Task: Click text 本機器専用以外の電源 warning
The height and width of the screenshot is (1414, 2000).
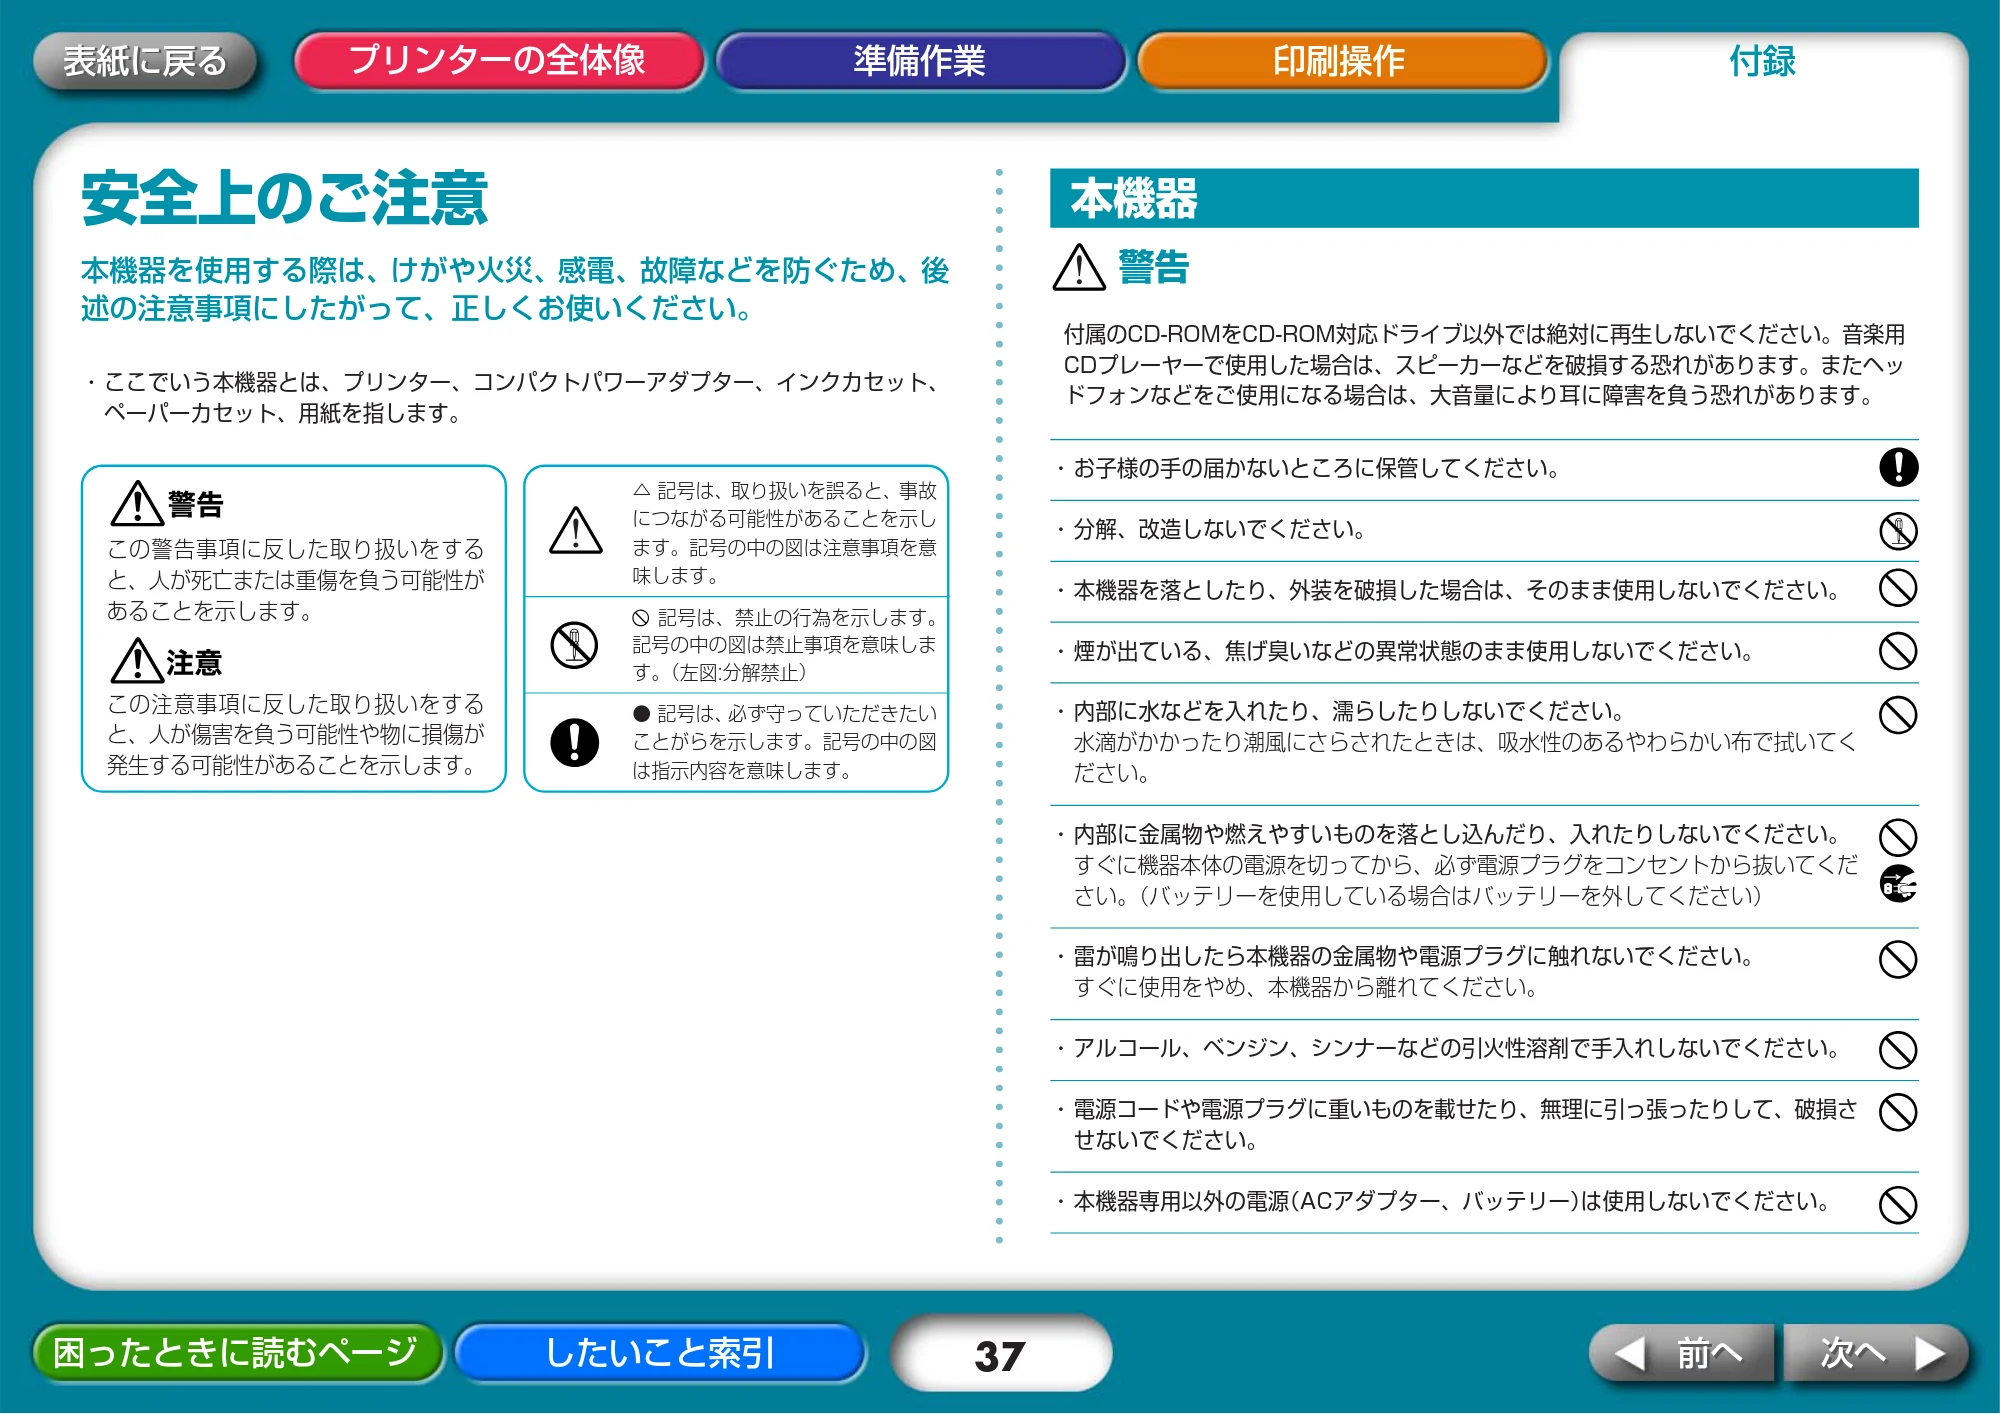Action: click(1451, 1201)
